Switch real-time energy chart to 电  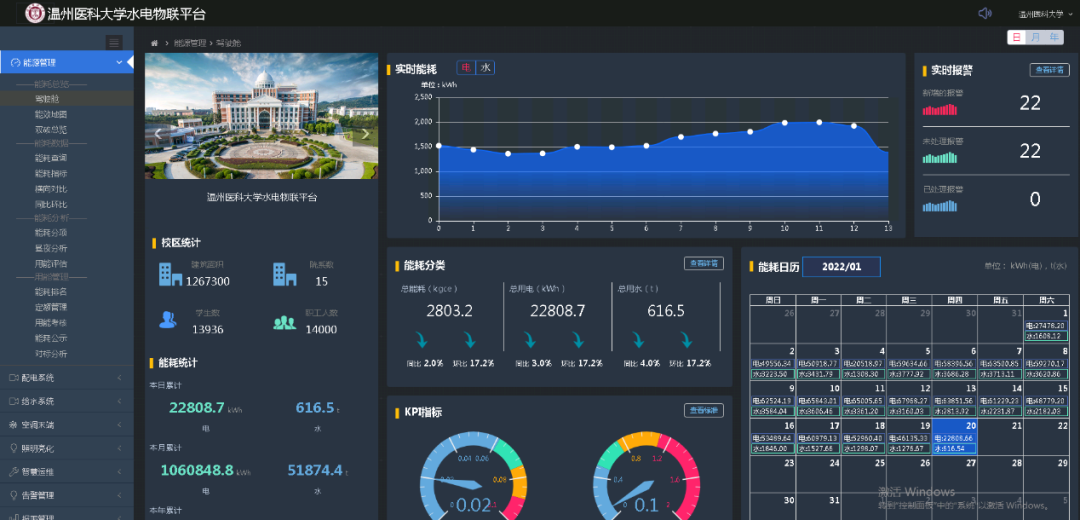(x=466, y=67)
